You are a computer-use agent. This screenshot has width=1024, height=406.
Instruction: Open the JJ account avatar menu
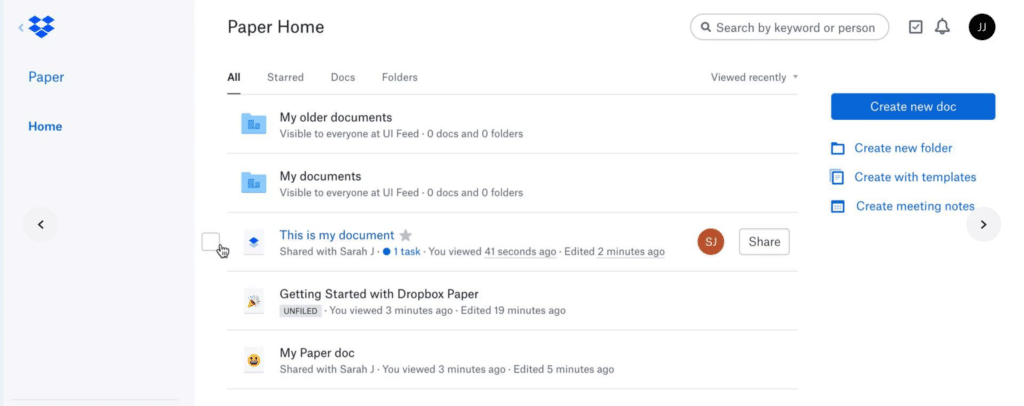(x=982, y=27)
